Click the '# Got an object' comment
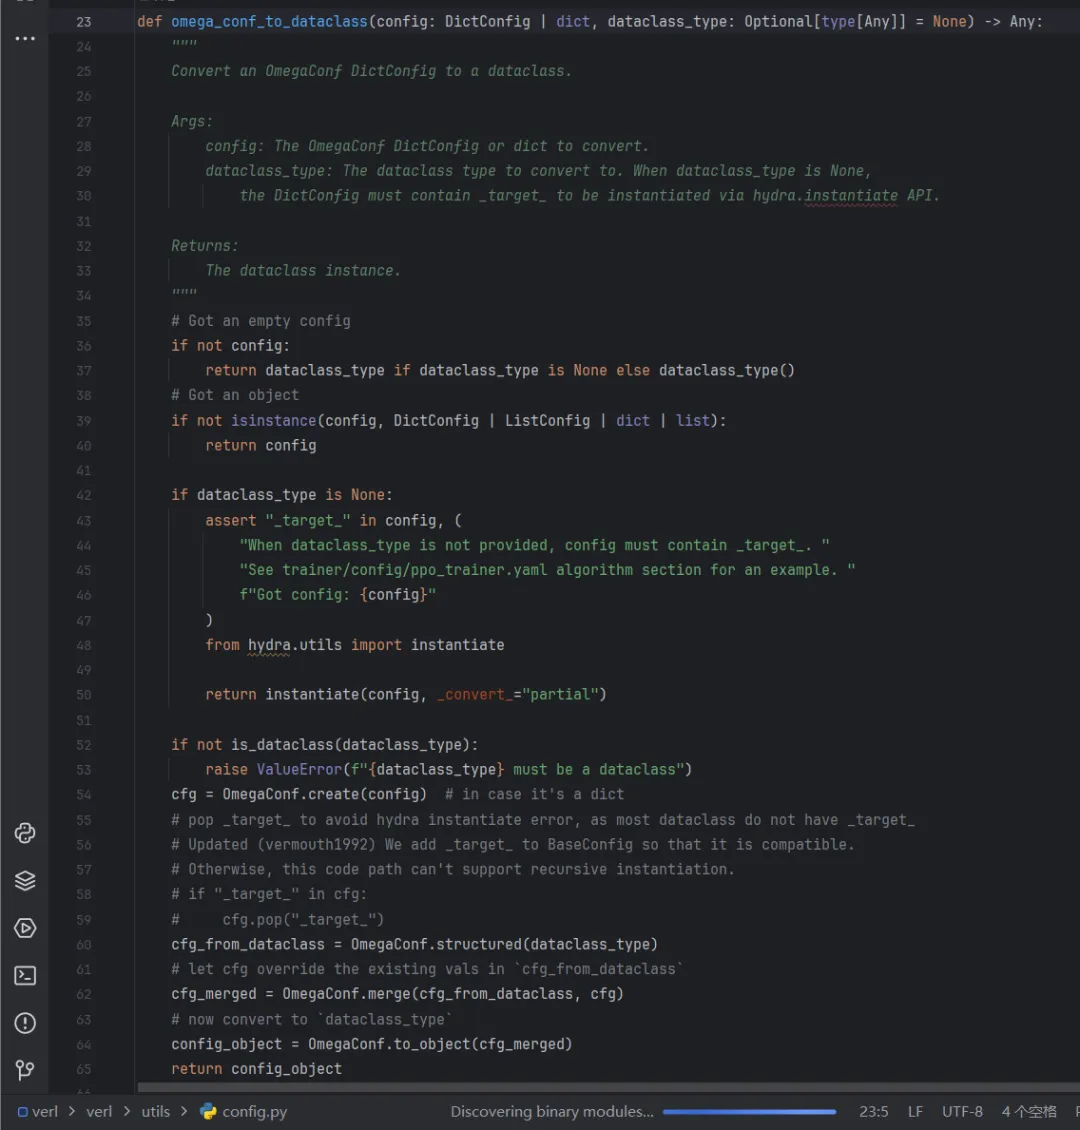Viewport: 1080px width, 1130px height. pyautogui.click(x=235, y=395)
